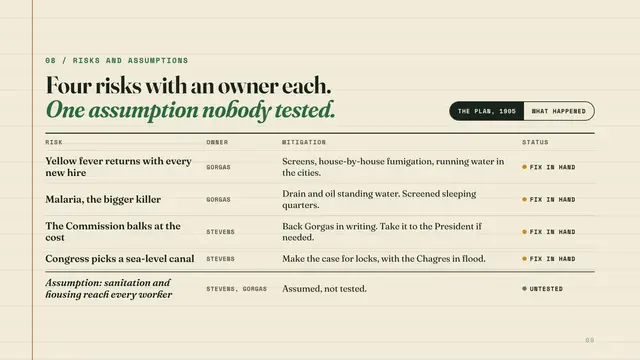Click the Untested status label

[546, 289]
